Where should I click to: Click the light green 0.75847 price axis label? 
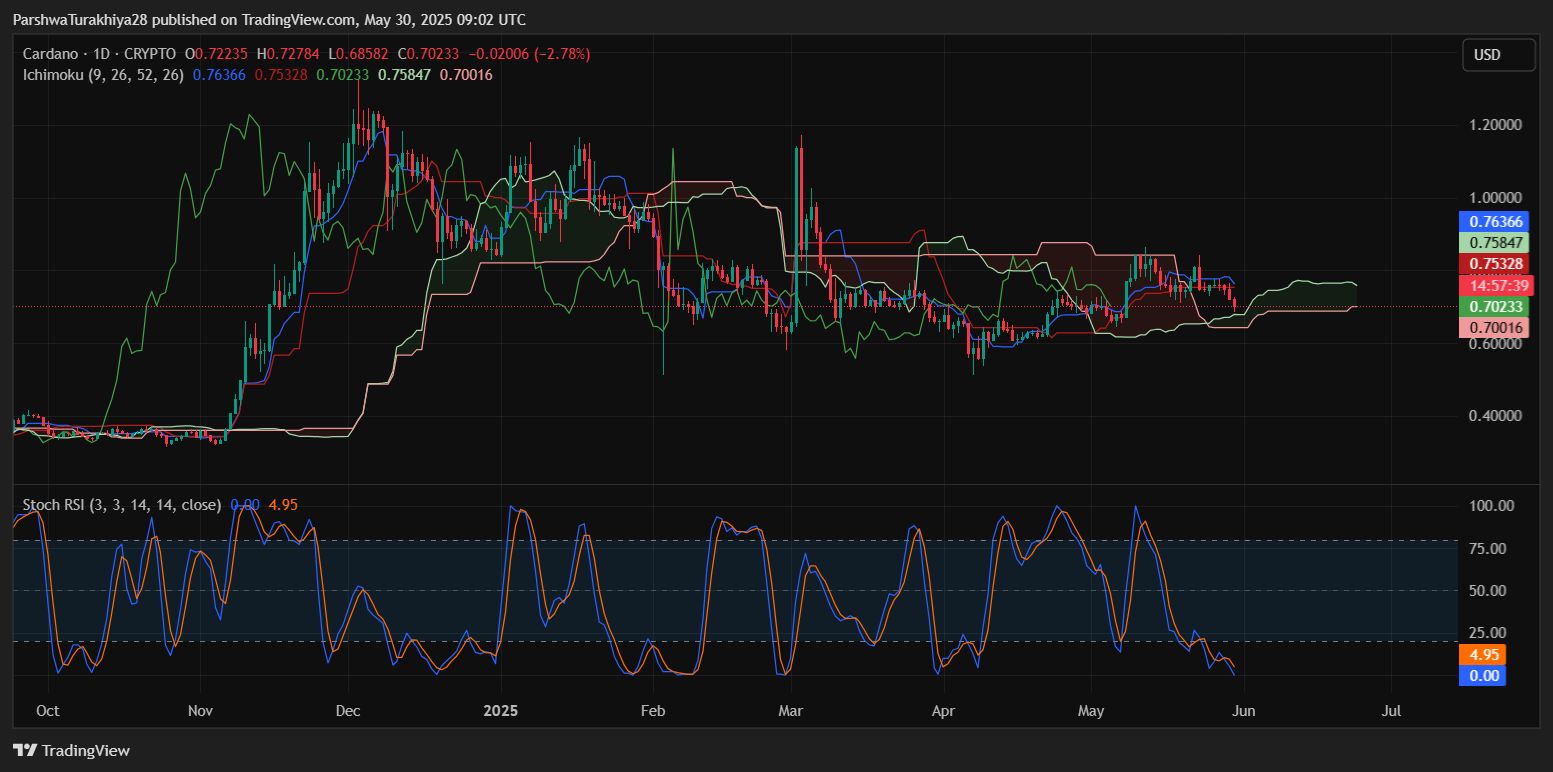click(x=1493, y=243)
